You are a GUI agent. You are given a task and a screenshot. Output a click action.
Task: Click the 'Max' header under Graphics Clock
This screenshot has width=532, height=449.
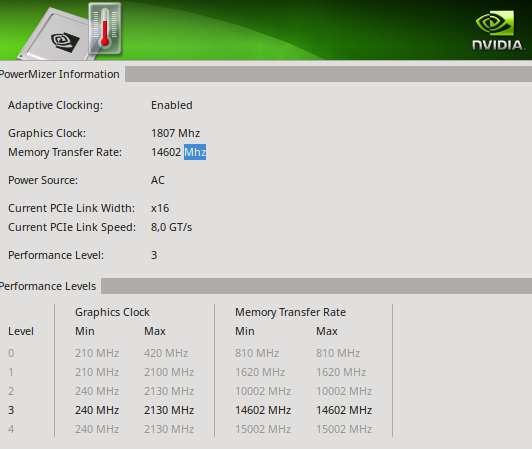[155, 331]
